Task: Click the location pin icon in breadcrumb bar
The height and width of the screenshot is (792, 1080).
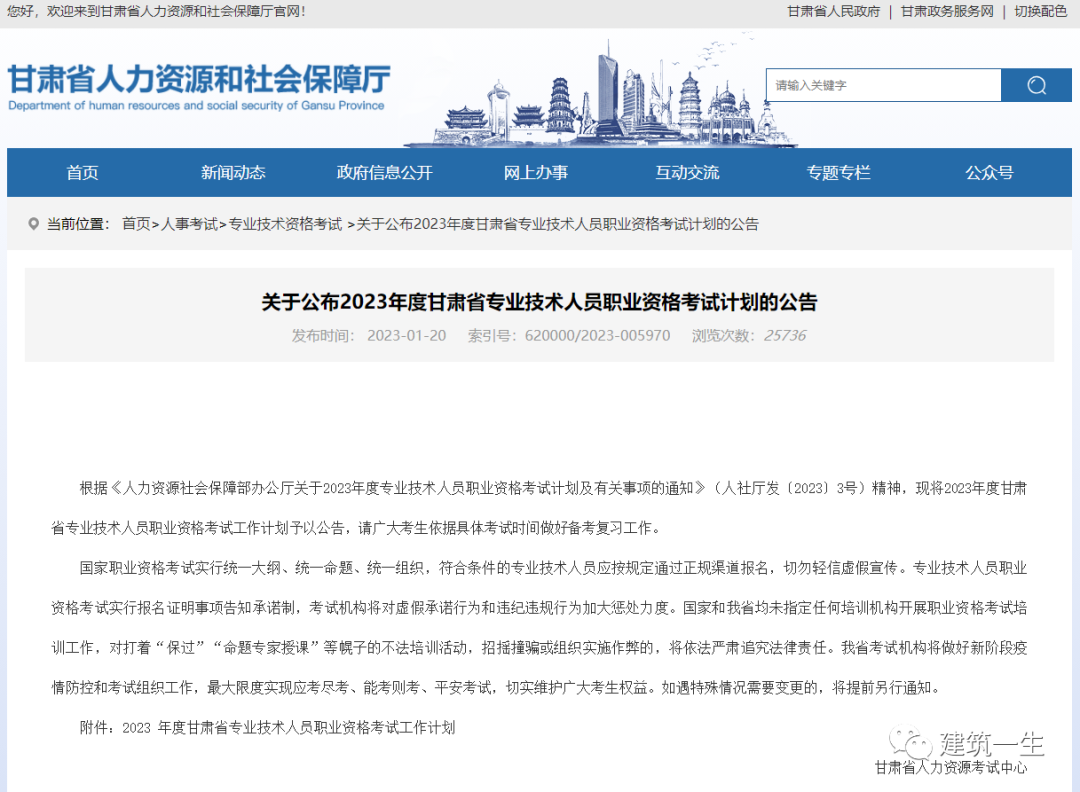Action: click(33, 224)
